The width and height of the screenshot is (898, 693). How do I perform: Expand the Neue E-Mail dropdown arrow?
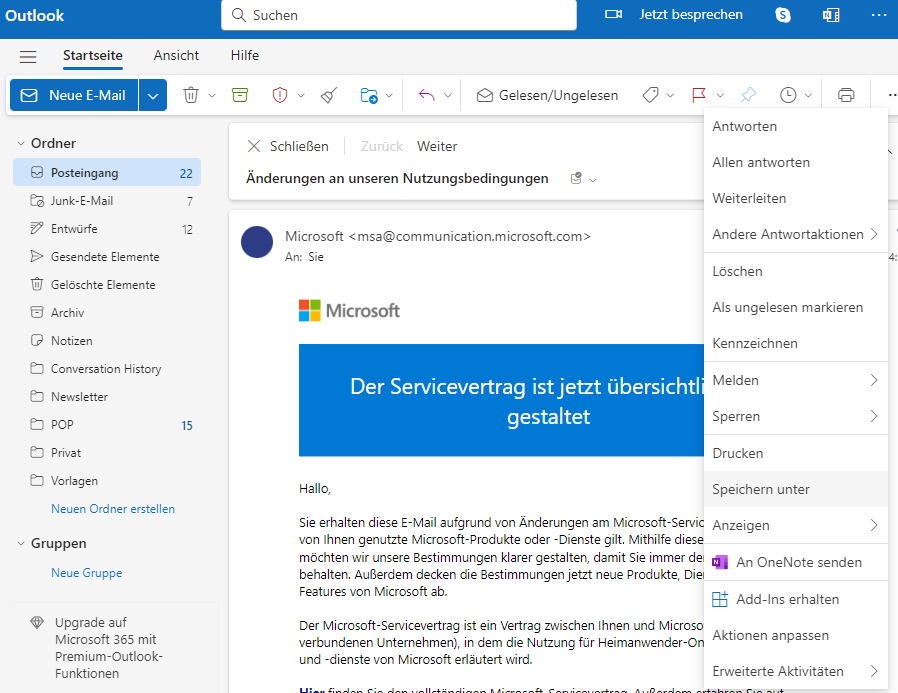pos(153,95)
